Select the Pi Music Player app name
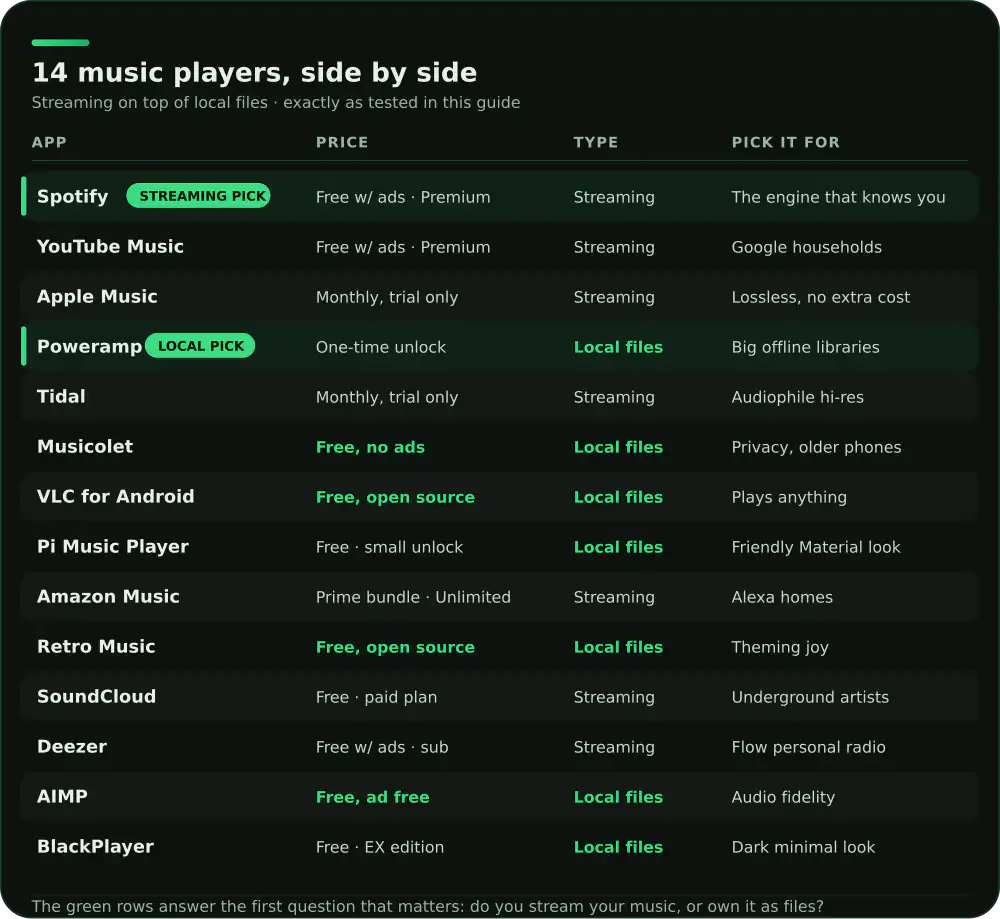Image resolution: width=1000 pixels, height=919 pixels. (113, 547)
